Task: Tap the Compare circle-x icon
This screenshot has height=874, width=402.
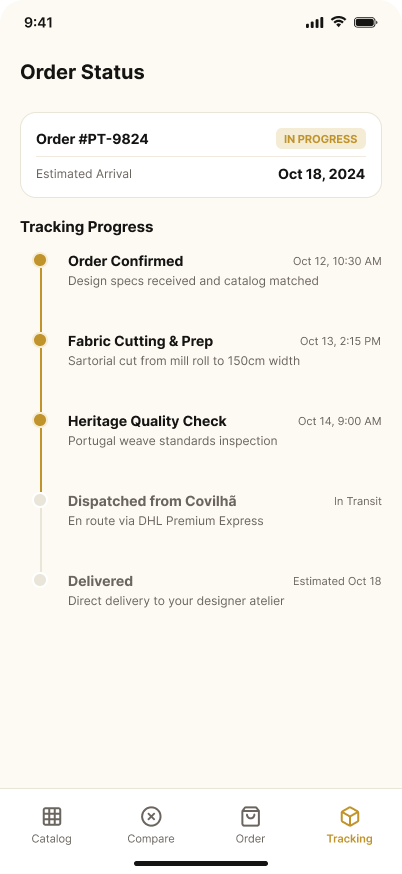Action: tap(151, 817)
